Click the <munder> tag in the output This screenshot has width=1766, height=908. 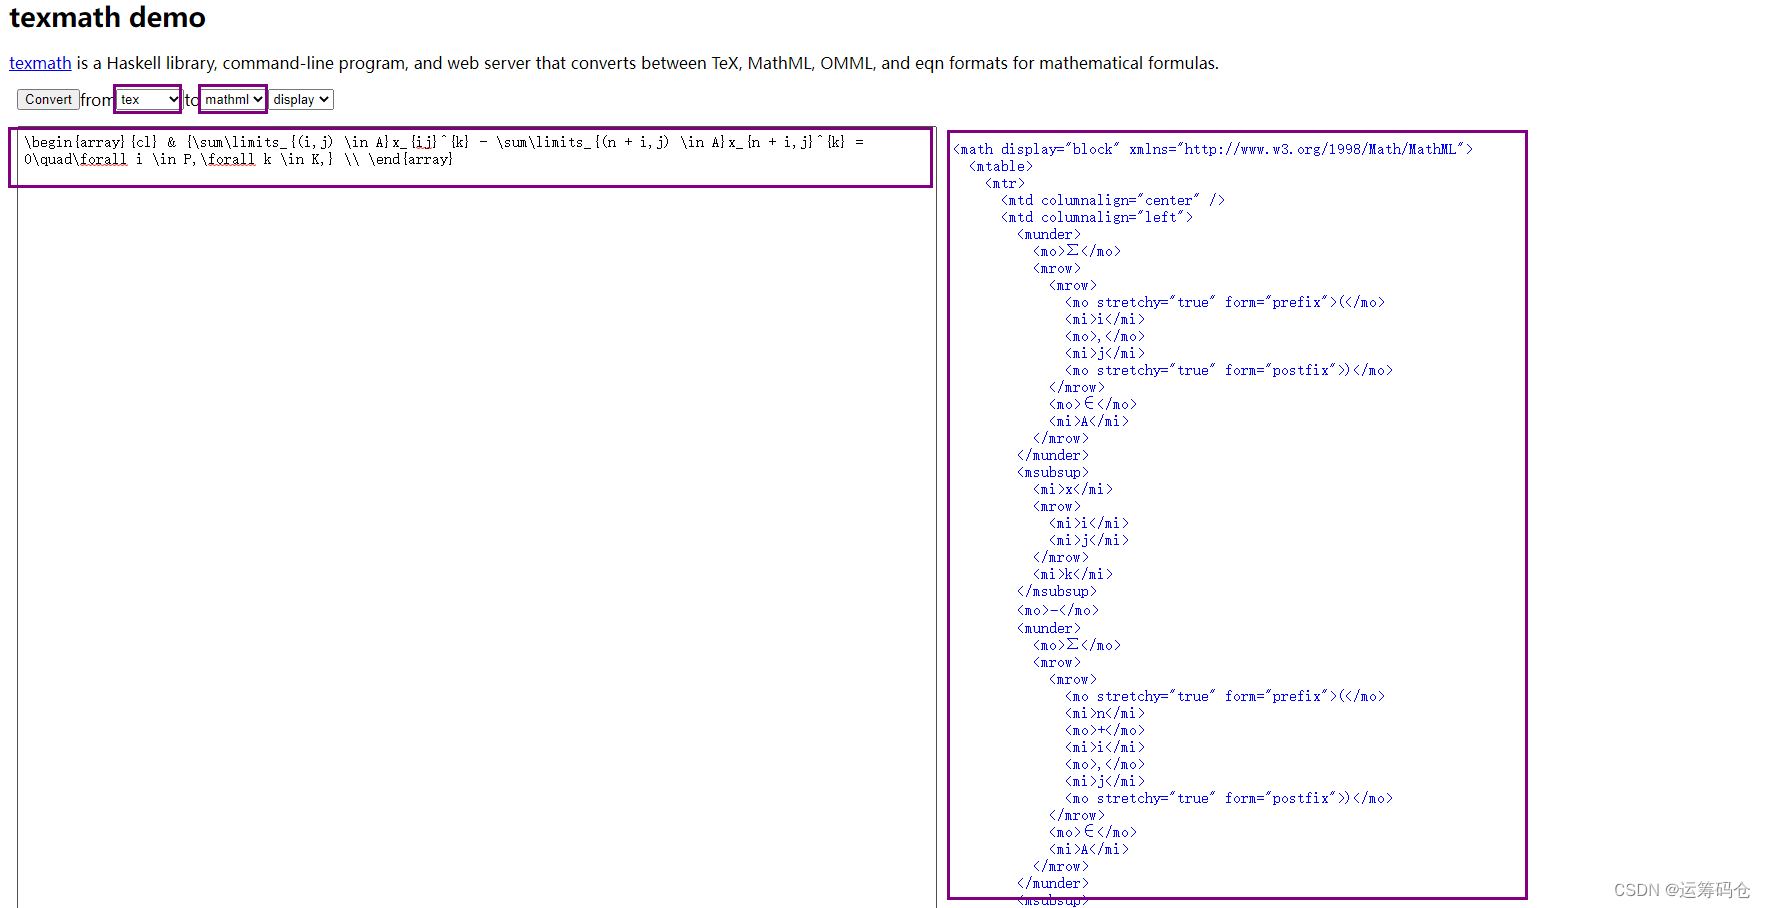[x=1048, y=233]
